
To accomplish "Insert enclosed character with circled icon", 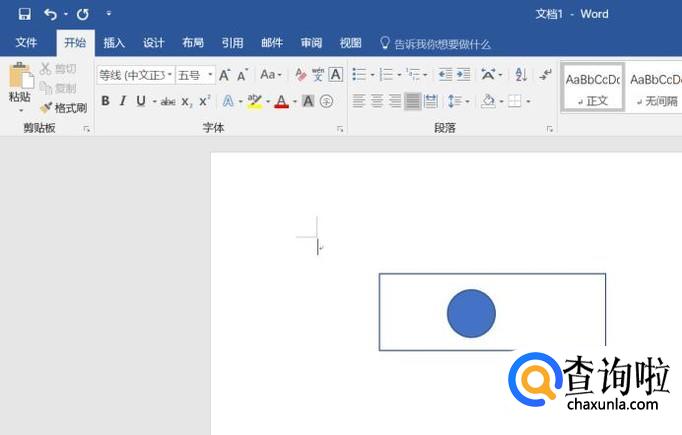I will 326,101.
